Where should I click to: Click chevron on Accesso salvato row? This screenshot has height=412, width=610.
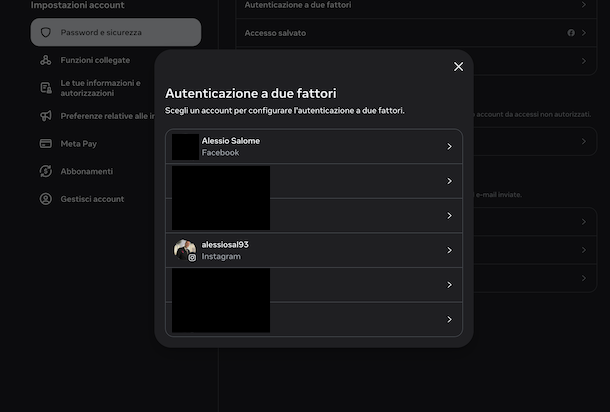(x=584, y=33)
